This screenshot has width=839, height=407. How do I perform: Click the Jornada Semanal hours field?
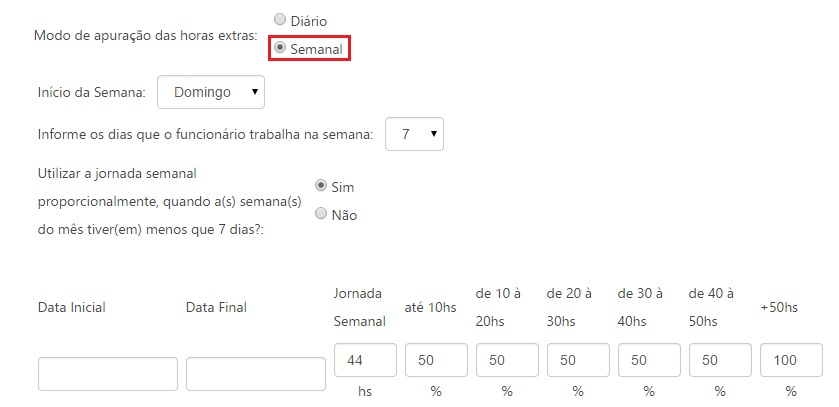(x=365, y=359)
